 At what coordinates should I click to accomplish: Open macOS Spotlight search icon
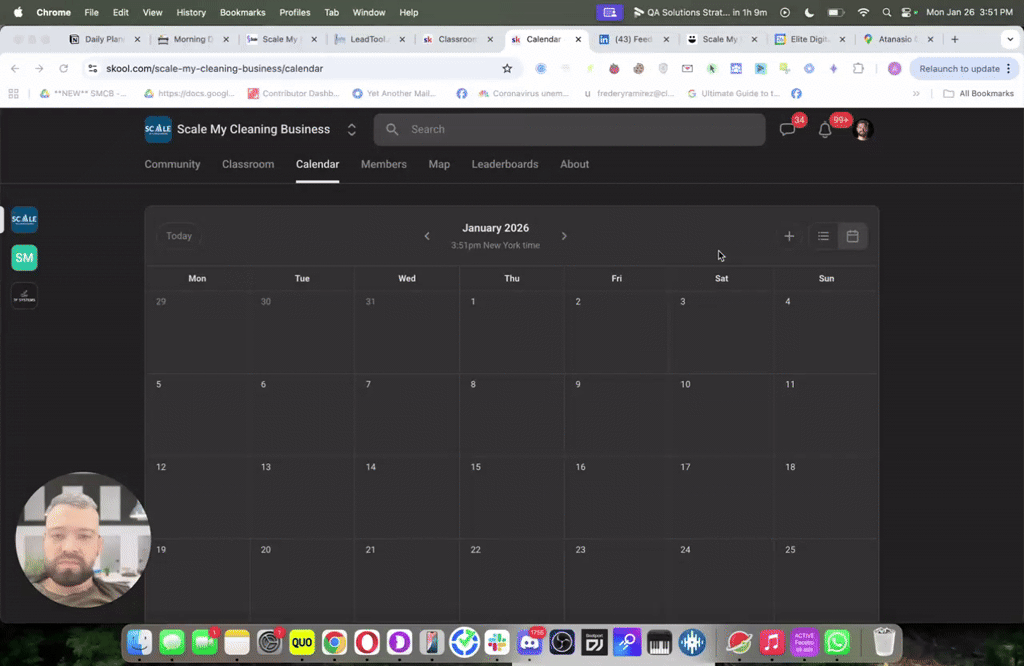coord(886,12)
